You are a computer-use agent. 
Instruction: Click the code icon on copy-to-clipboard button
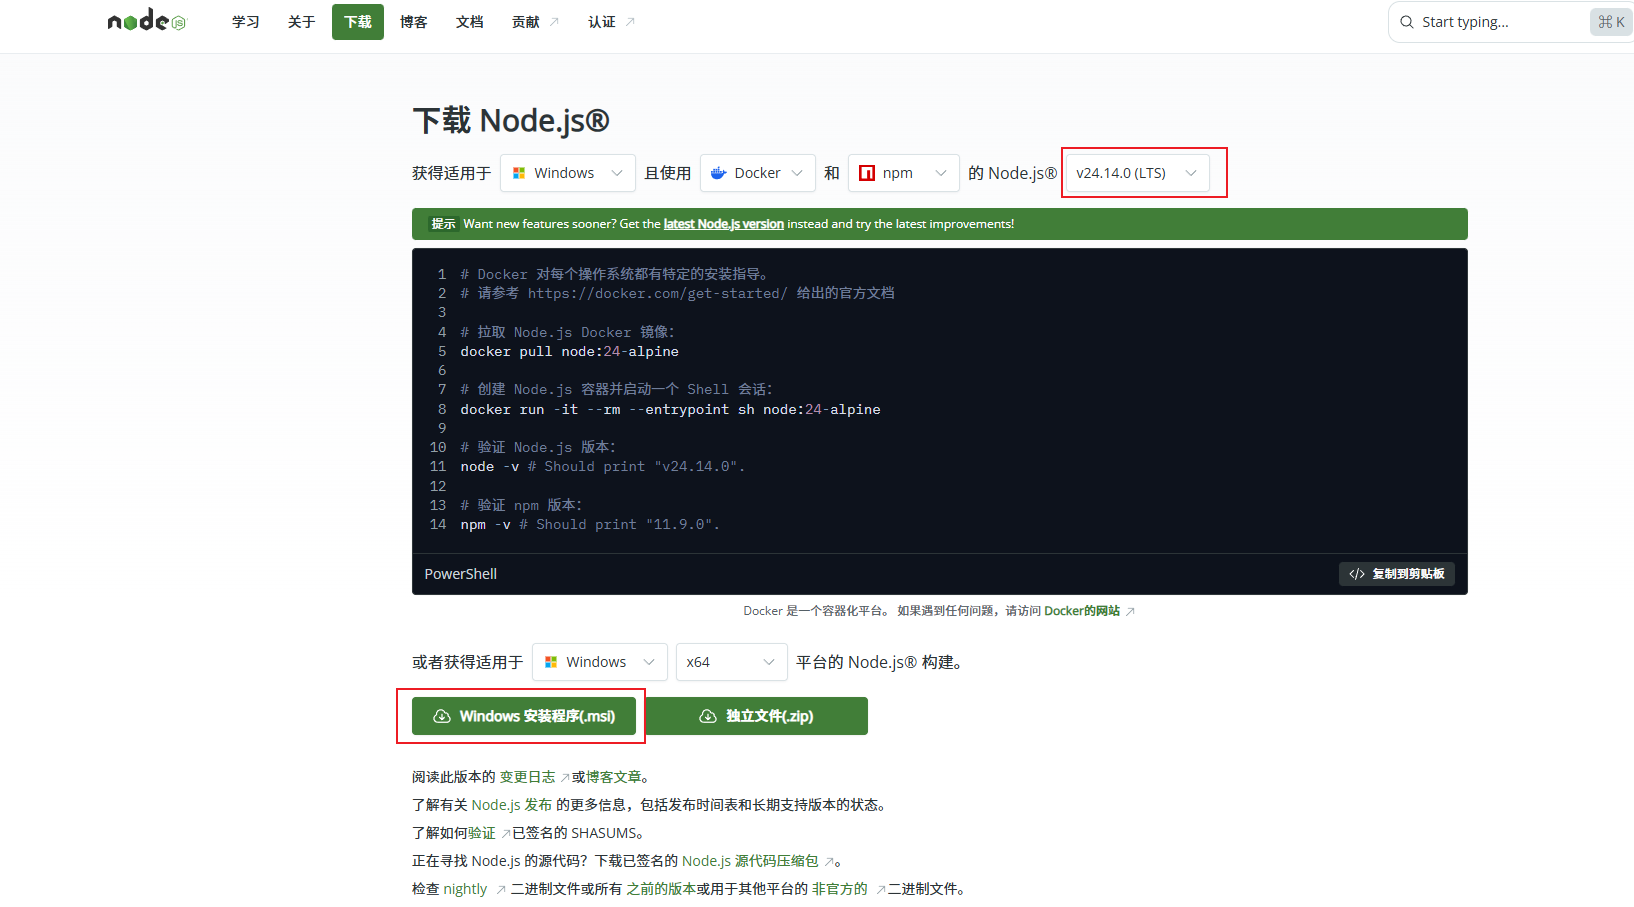1357,574
